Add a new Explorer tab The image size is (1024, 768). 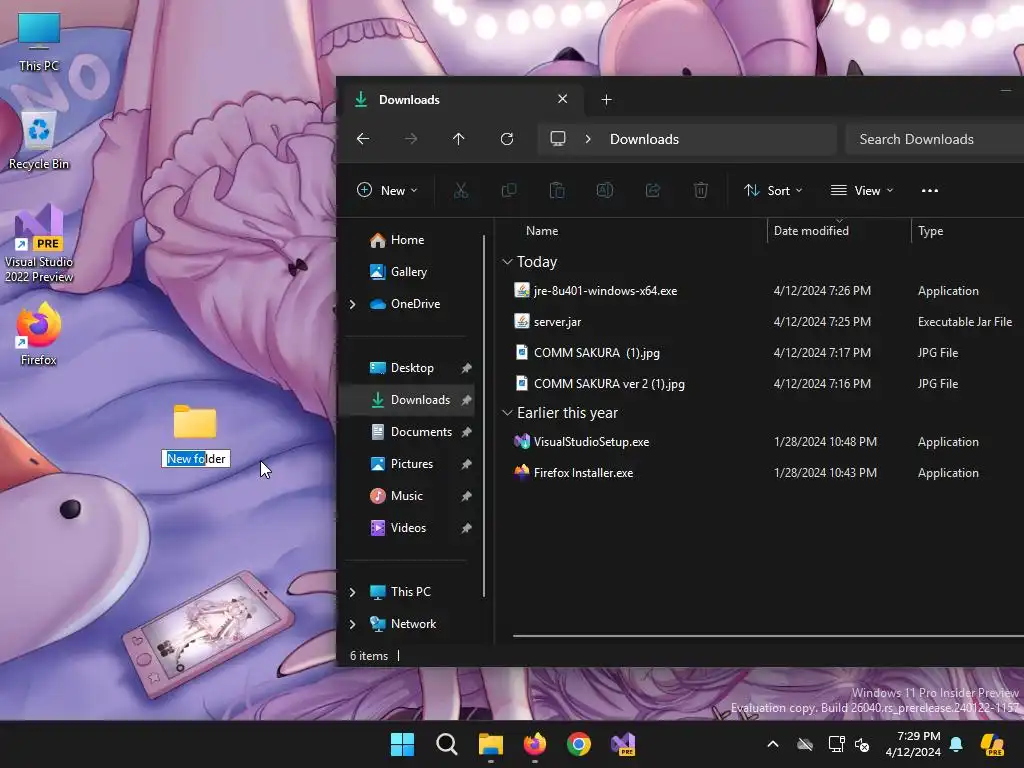tap(606, 100)
